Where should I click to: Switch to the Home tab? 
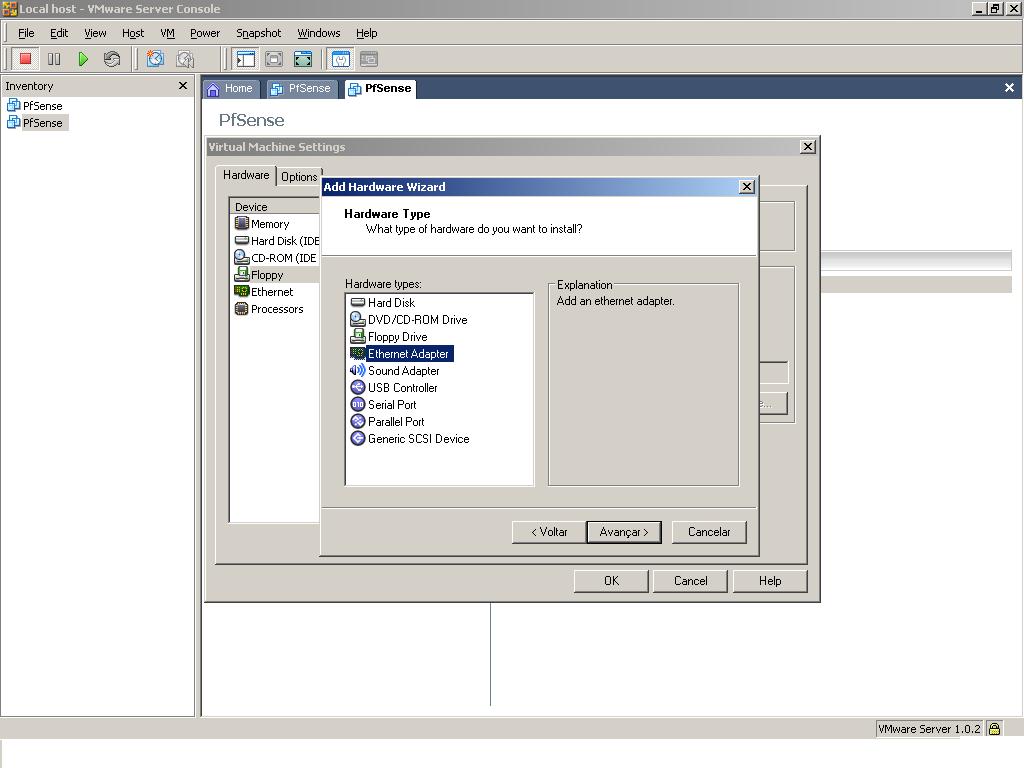pyautogui.click(x=231, y=88)
